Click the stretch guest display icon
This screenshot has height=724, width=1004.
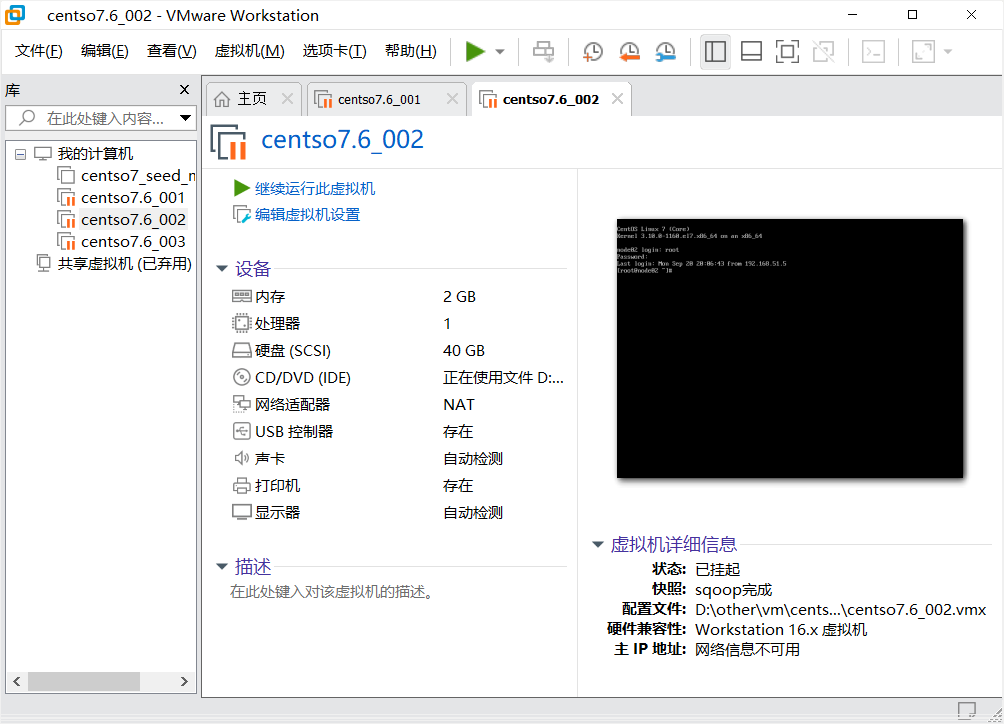pyautogui.click(x=923, y=51)
